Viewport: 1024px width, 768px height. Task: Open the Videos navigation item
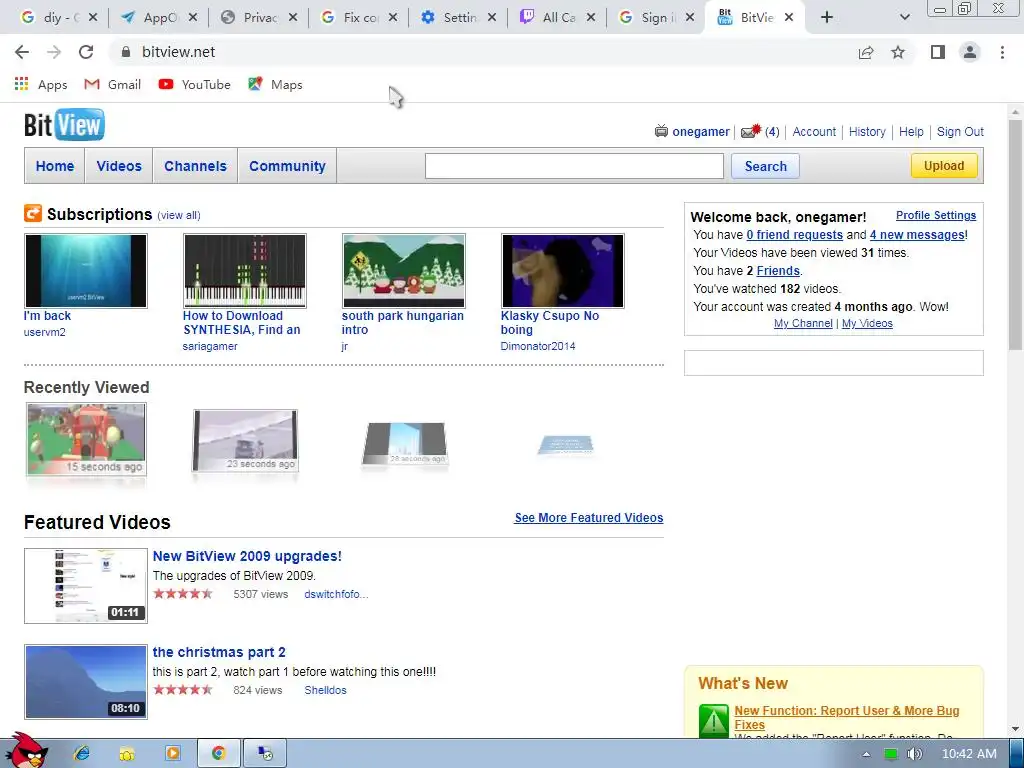[119, 166]
